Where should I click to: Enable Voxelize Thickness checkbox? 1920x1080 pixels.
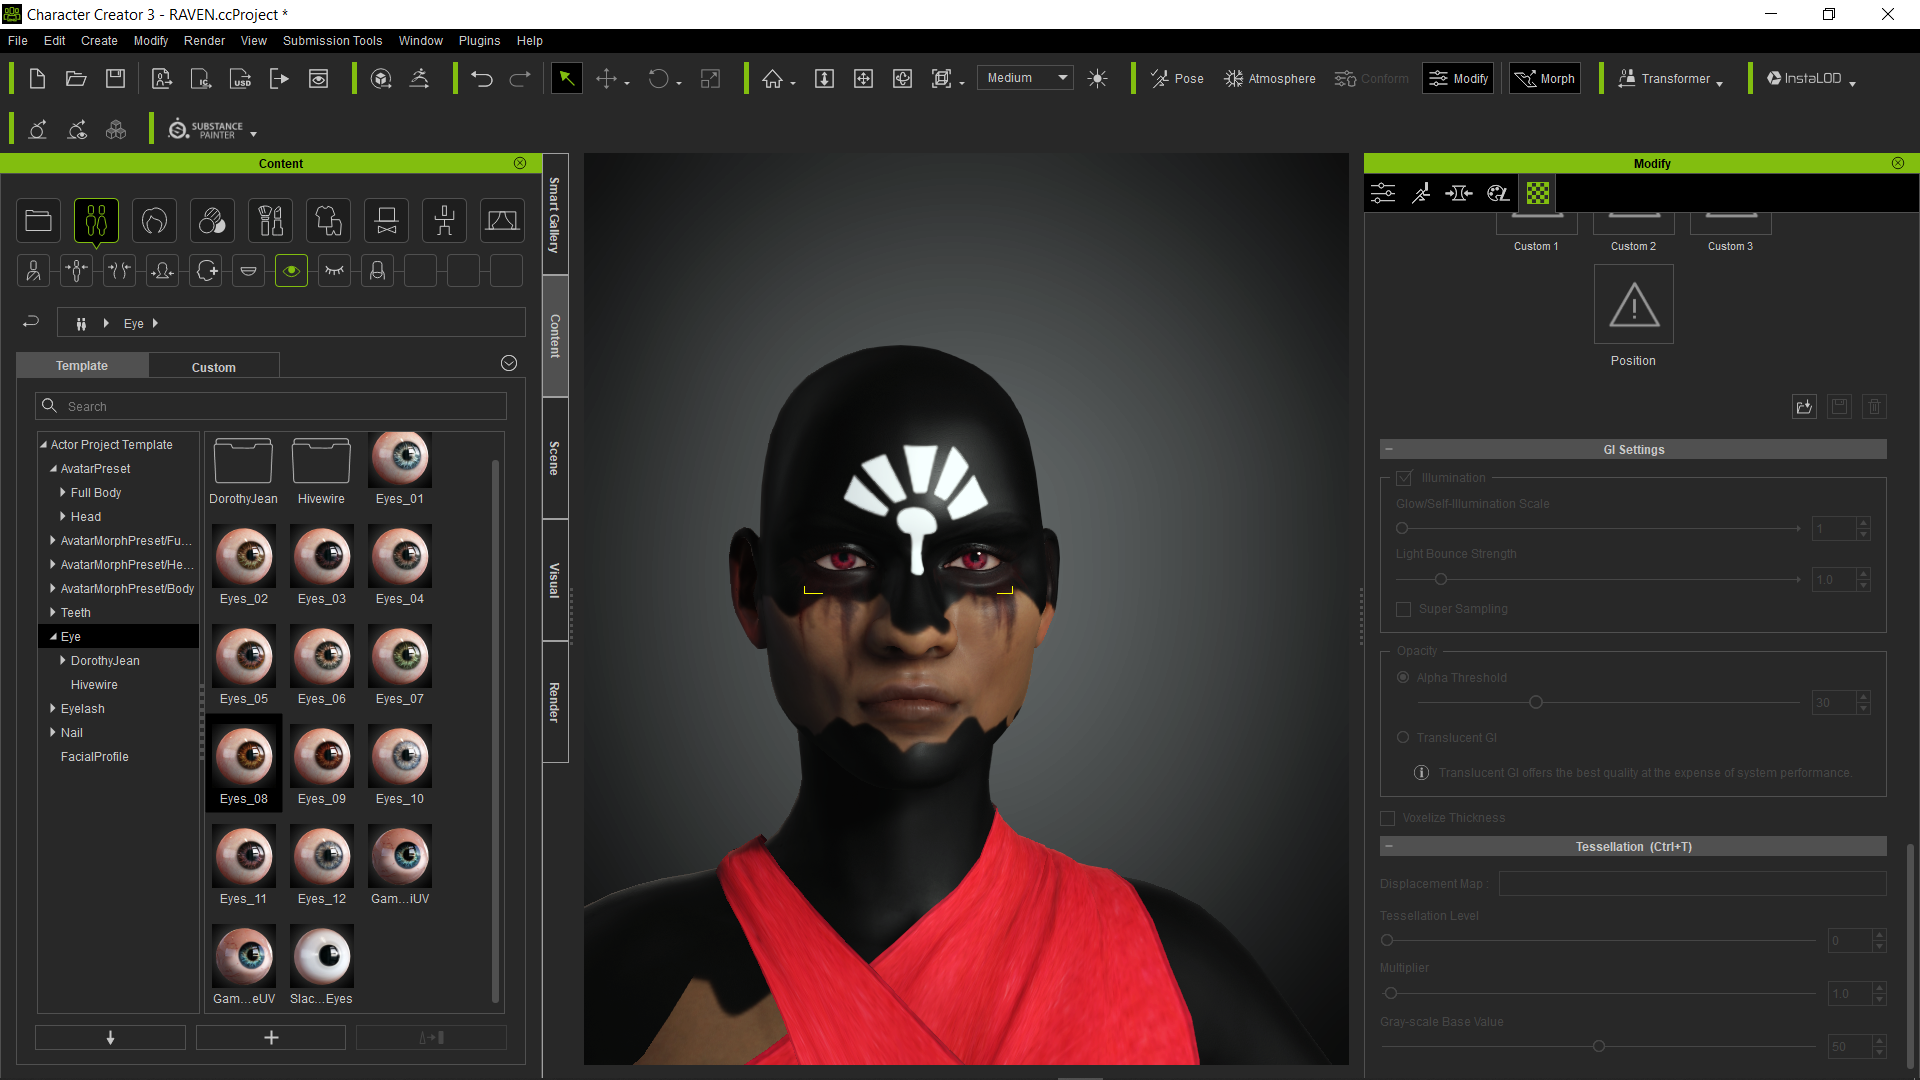click(1388, 818)
